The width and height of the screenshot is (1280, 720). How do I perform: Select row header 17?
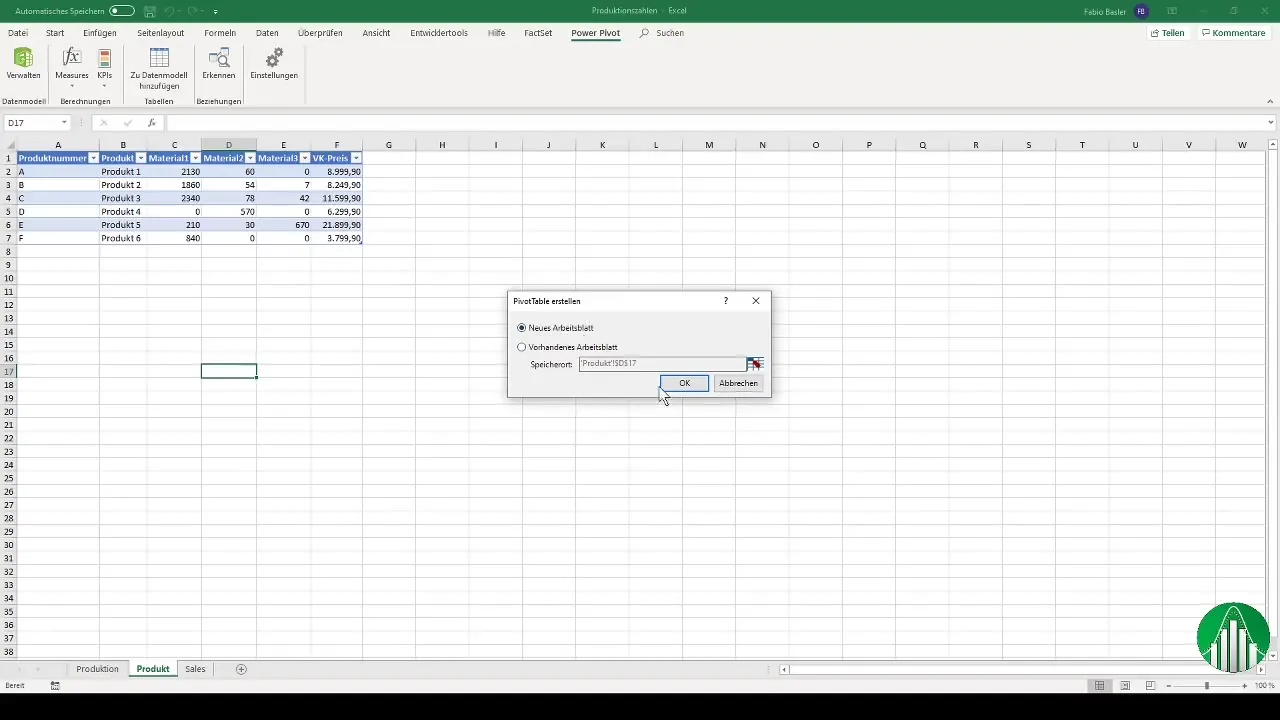(8, 371)
